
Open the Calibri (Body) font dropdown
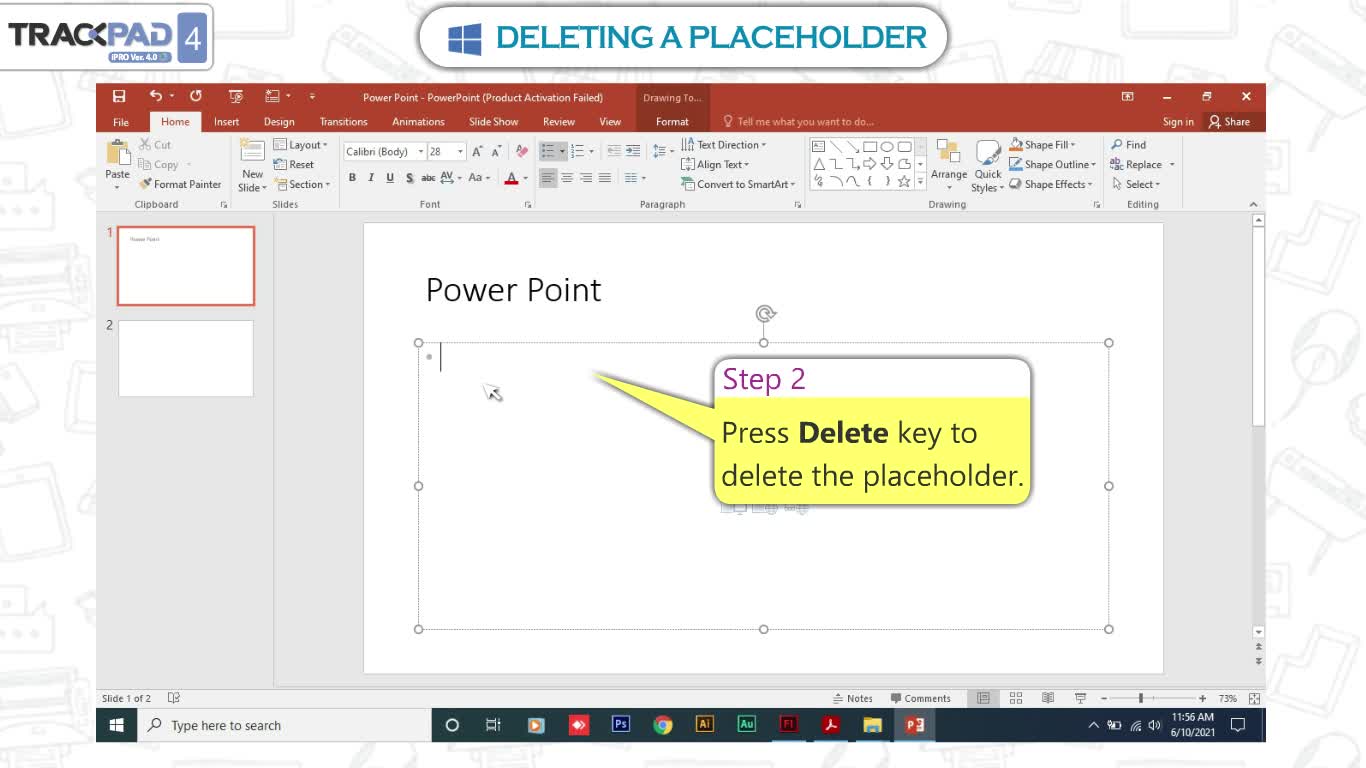[x=421, y=152]
